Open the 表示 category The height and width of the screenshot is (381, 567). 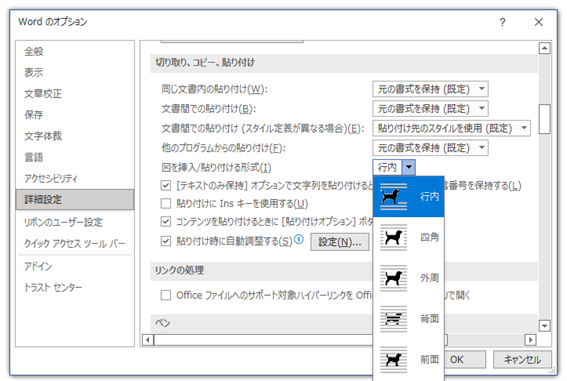[75, 73]
